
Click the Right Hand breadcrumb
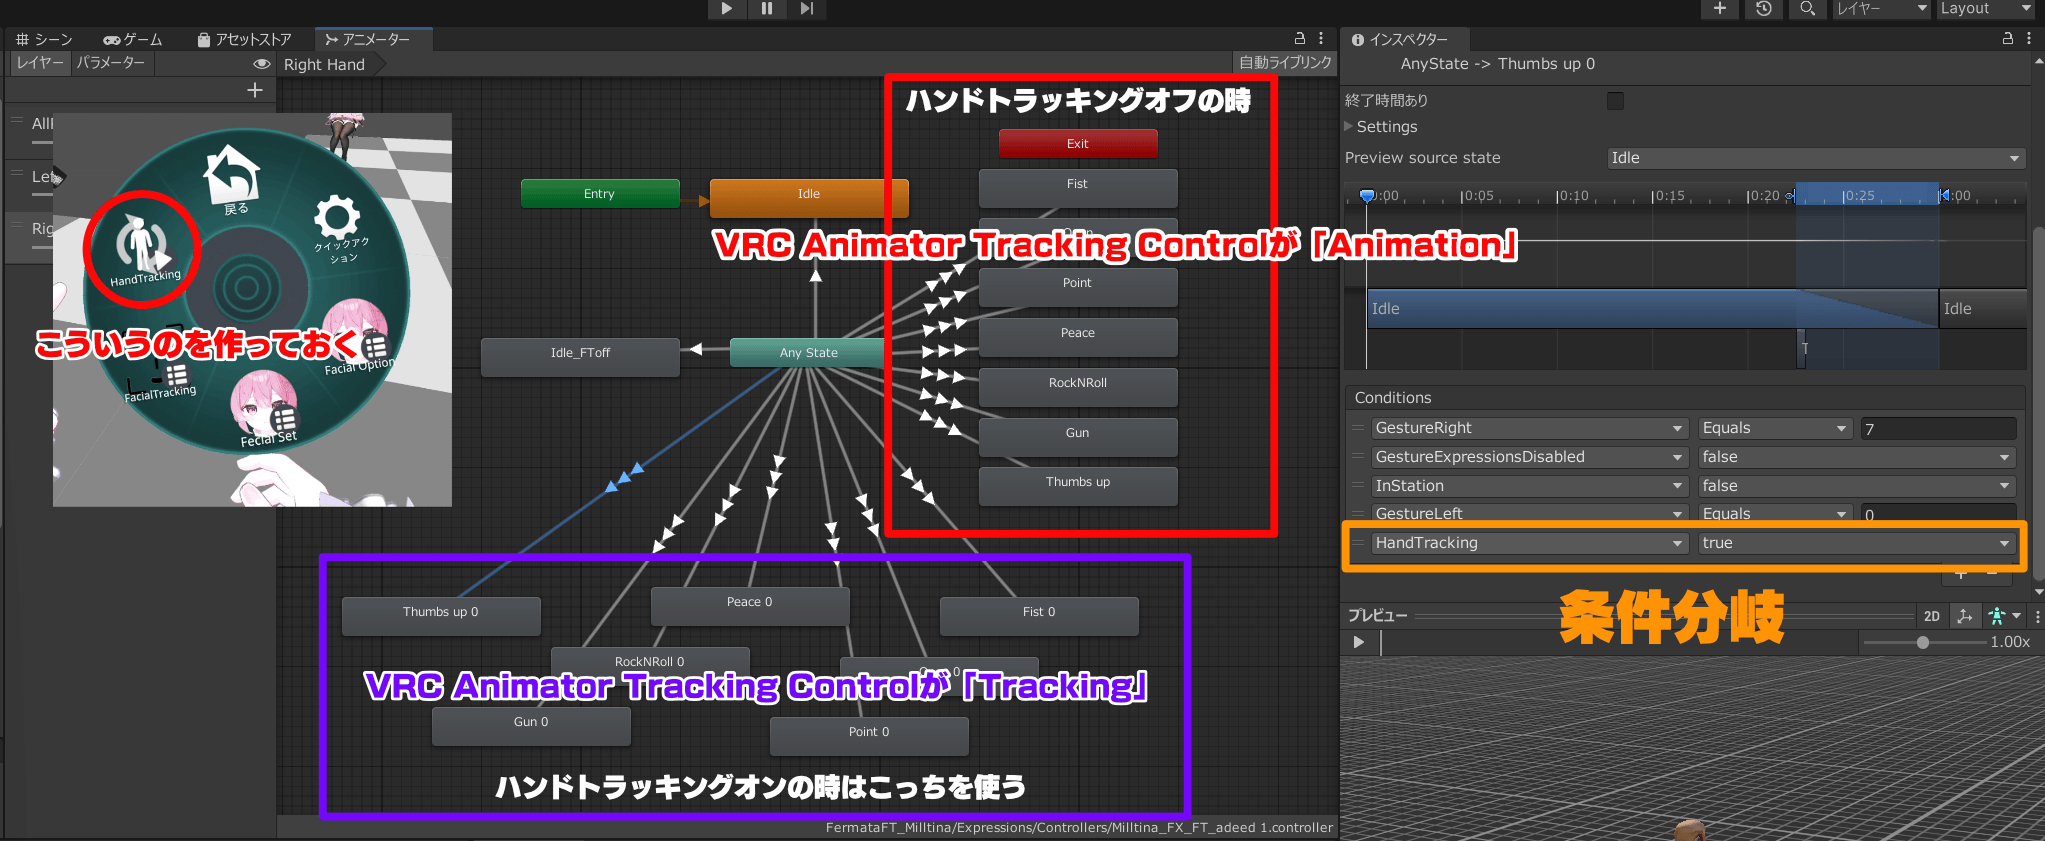324,65
